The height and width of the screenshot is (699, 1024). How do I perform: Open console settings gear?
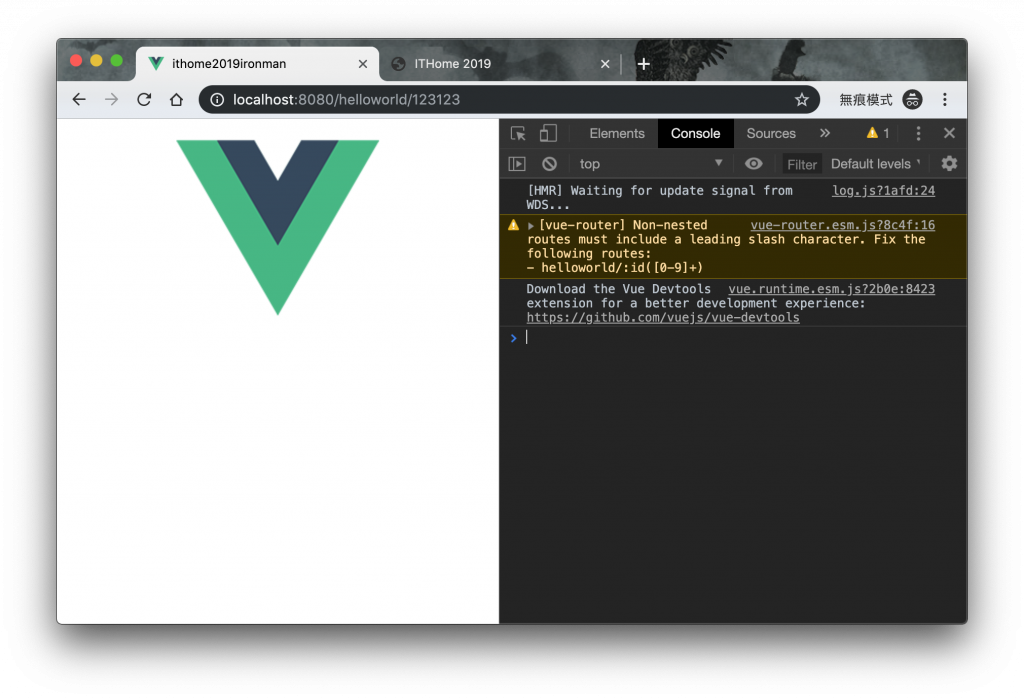tap(949, 163)
